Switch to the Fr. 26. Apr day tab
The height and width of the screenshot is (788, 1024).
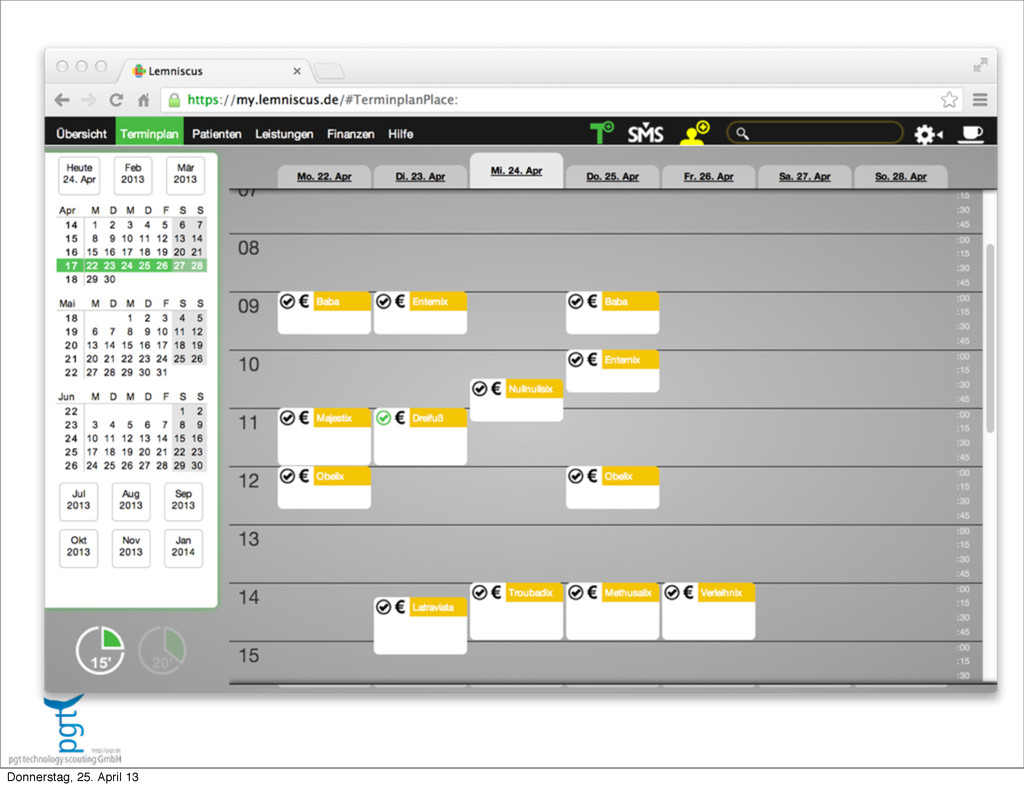click(x=709, y=176)
